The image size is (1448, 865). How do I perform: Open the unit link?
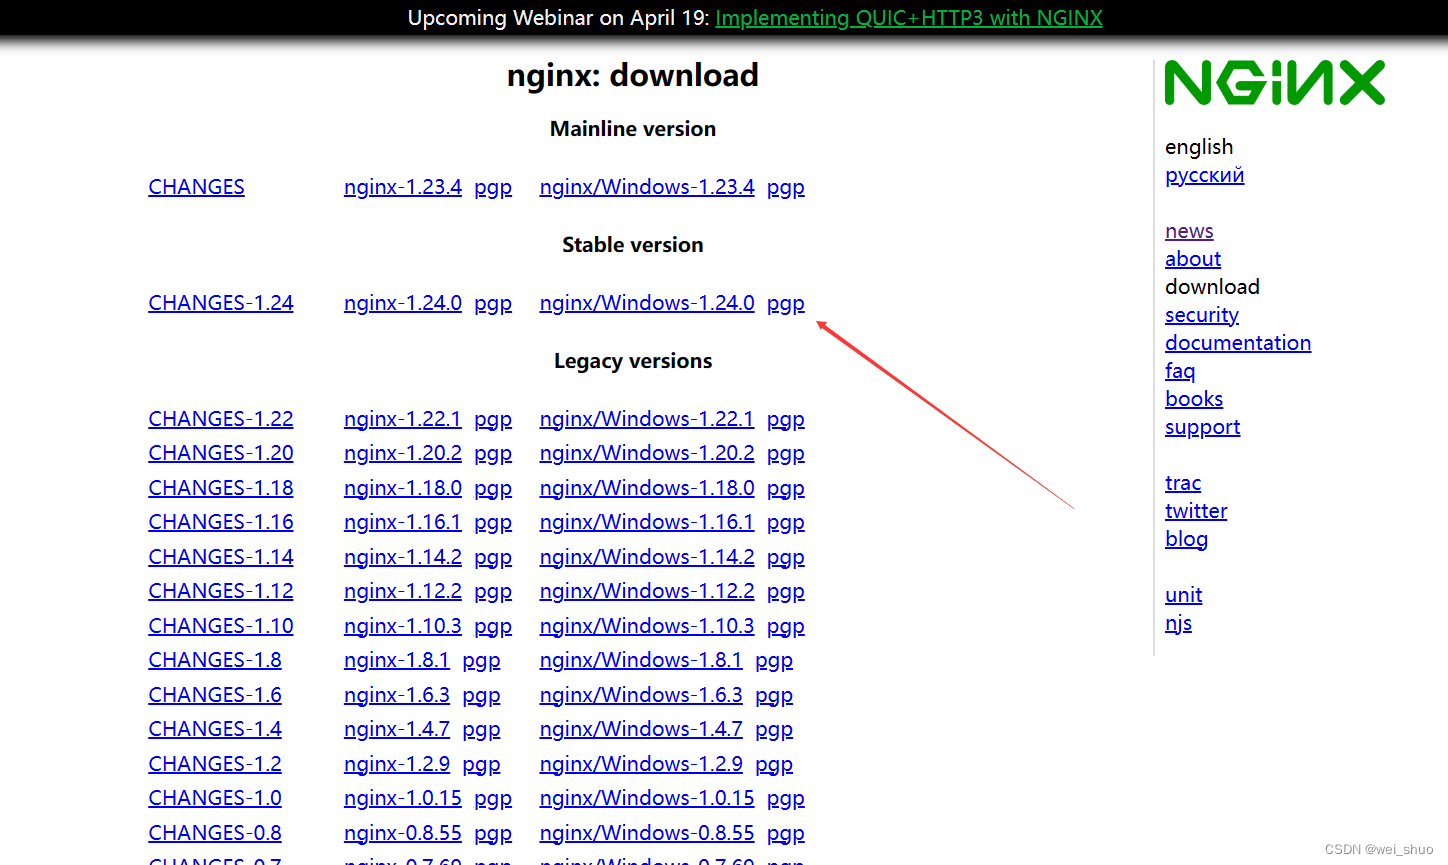[x=1183, y=595]
